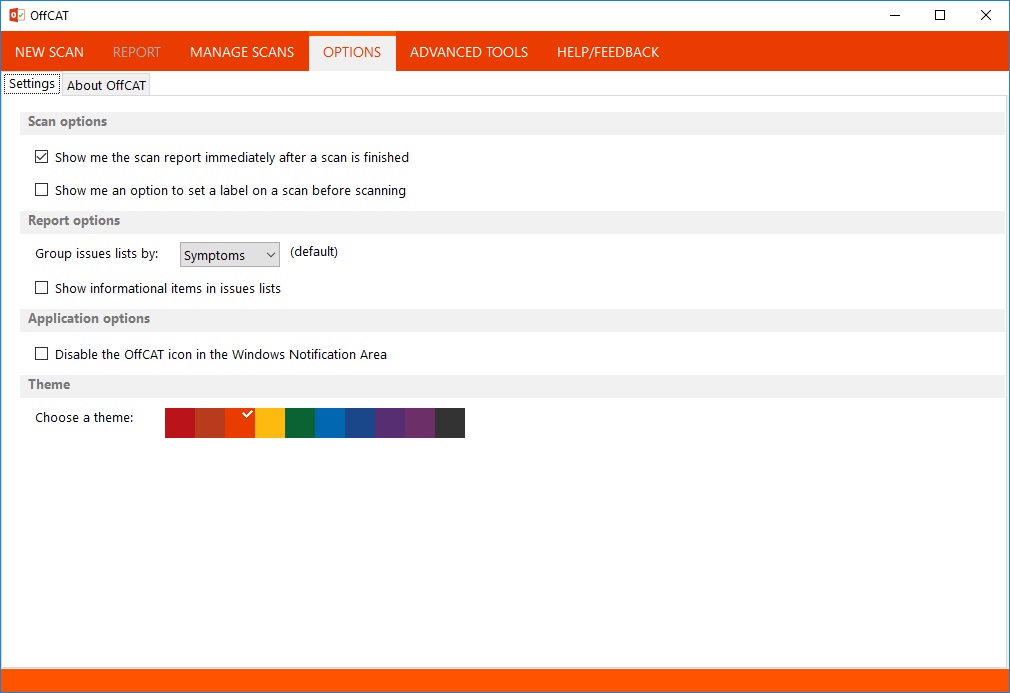Choose the dark gray theme color

point(450,422)
